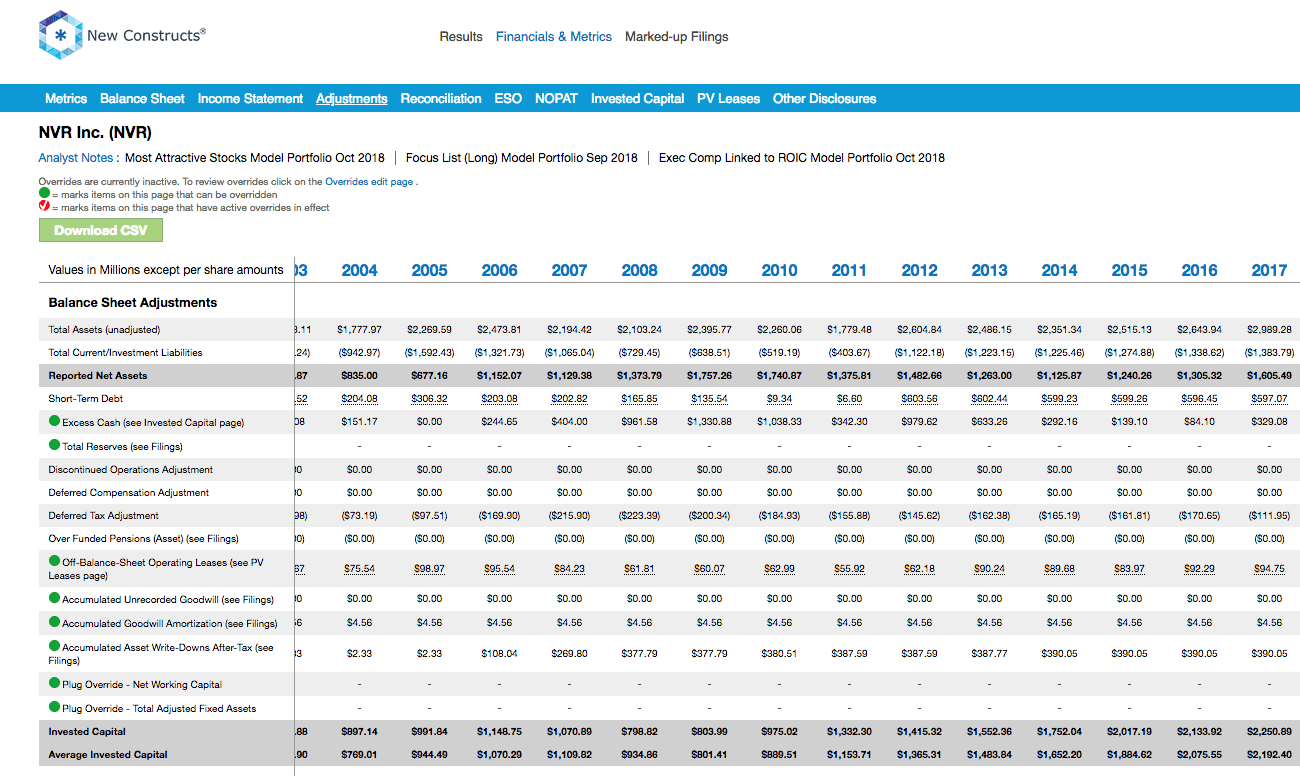Click 2009 operating leases value $60.07
The image size is (1300, 776).
click(709, 568)
